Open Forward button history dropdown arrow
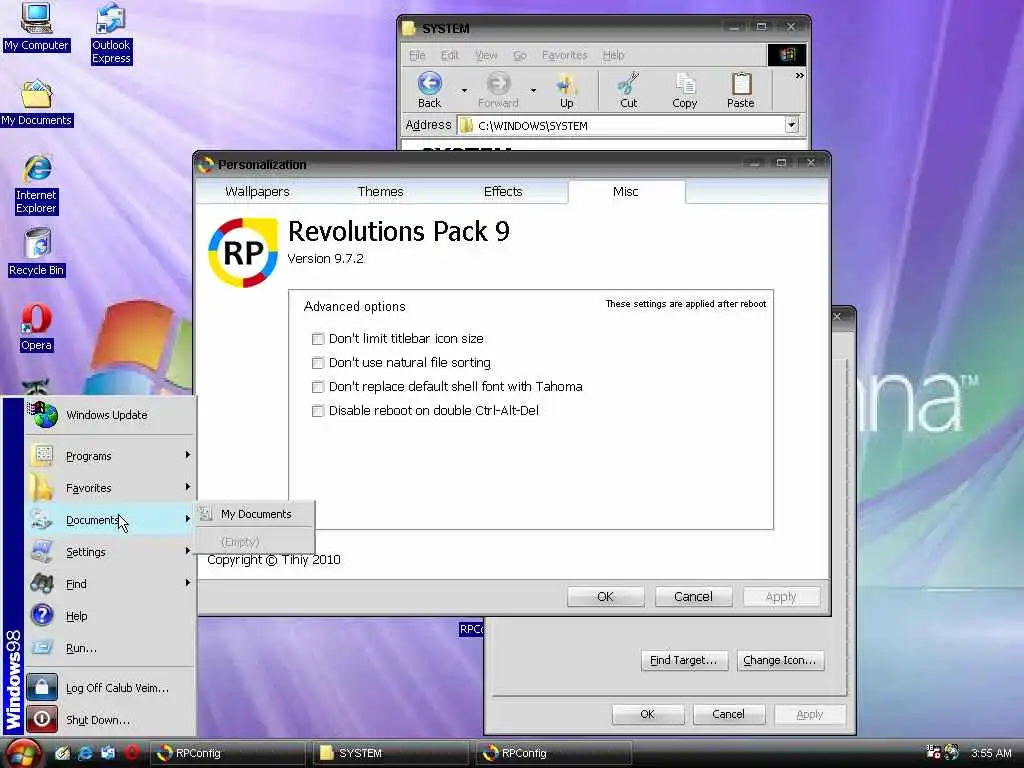 click(533, 90)
